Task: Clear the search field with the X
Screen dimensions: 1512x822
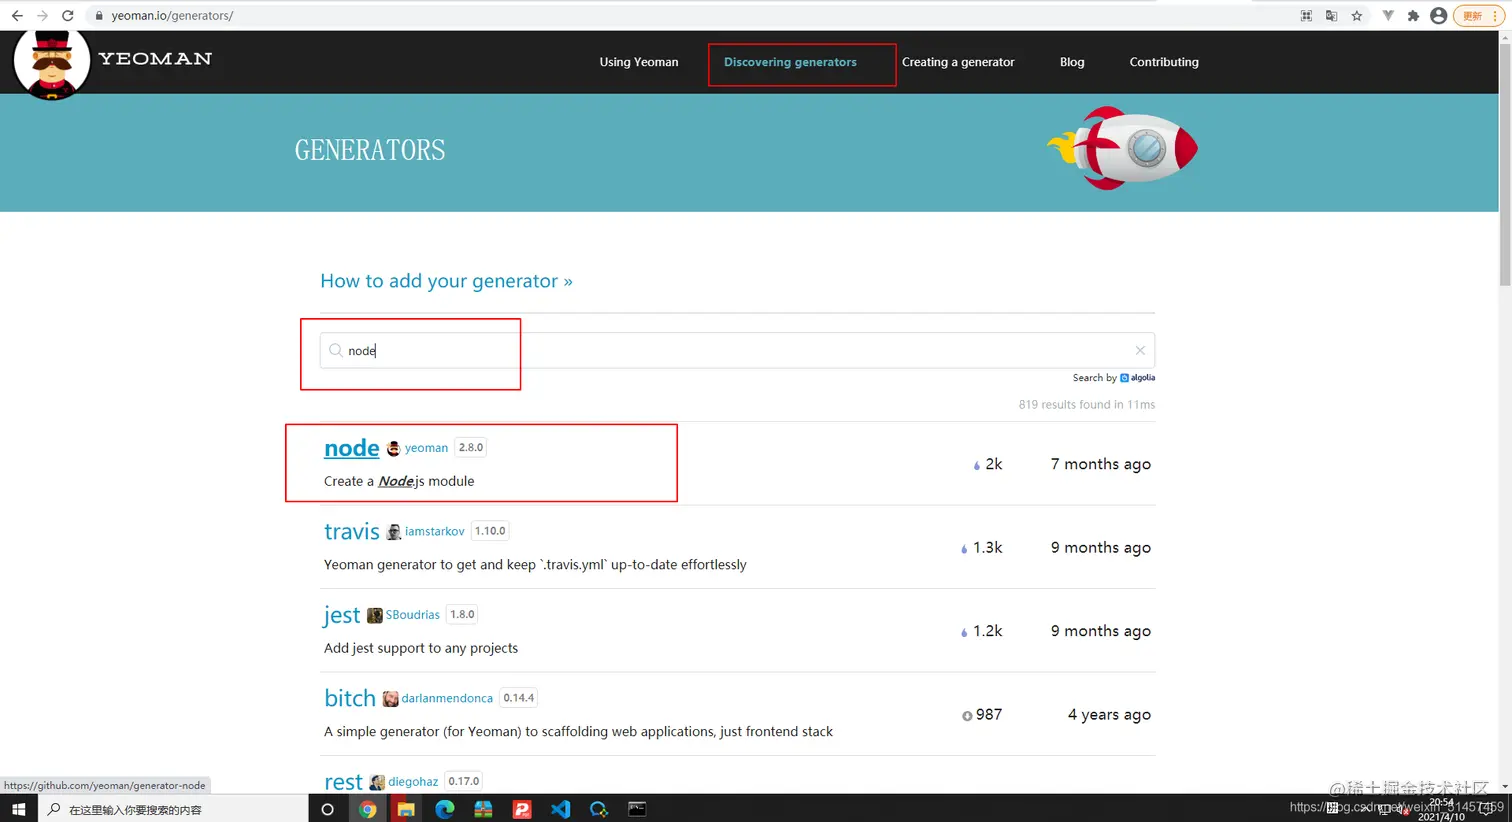Action: click(x=1140, y=350)
